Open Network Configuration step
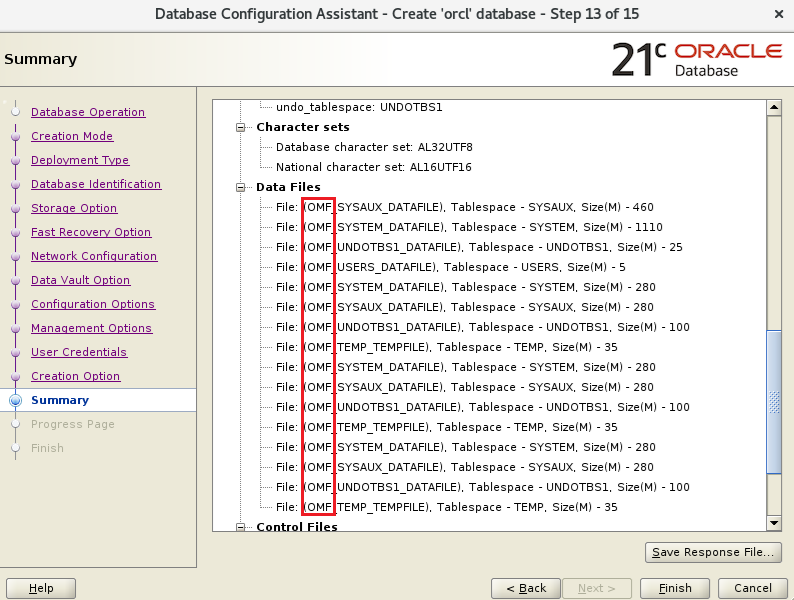Viewport: 794px width, 600px height. (94, 256)
